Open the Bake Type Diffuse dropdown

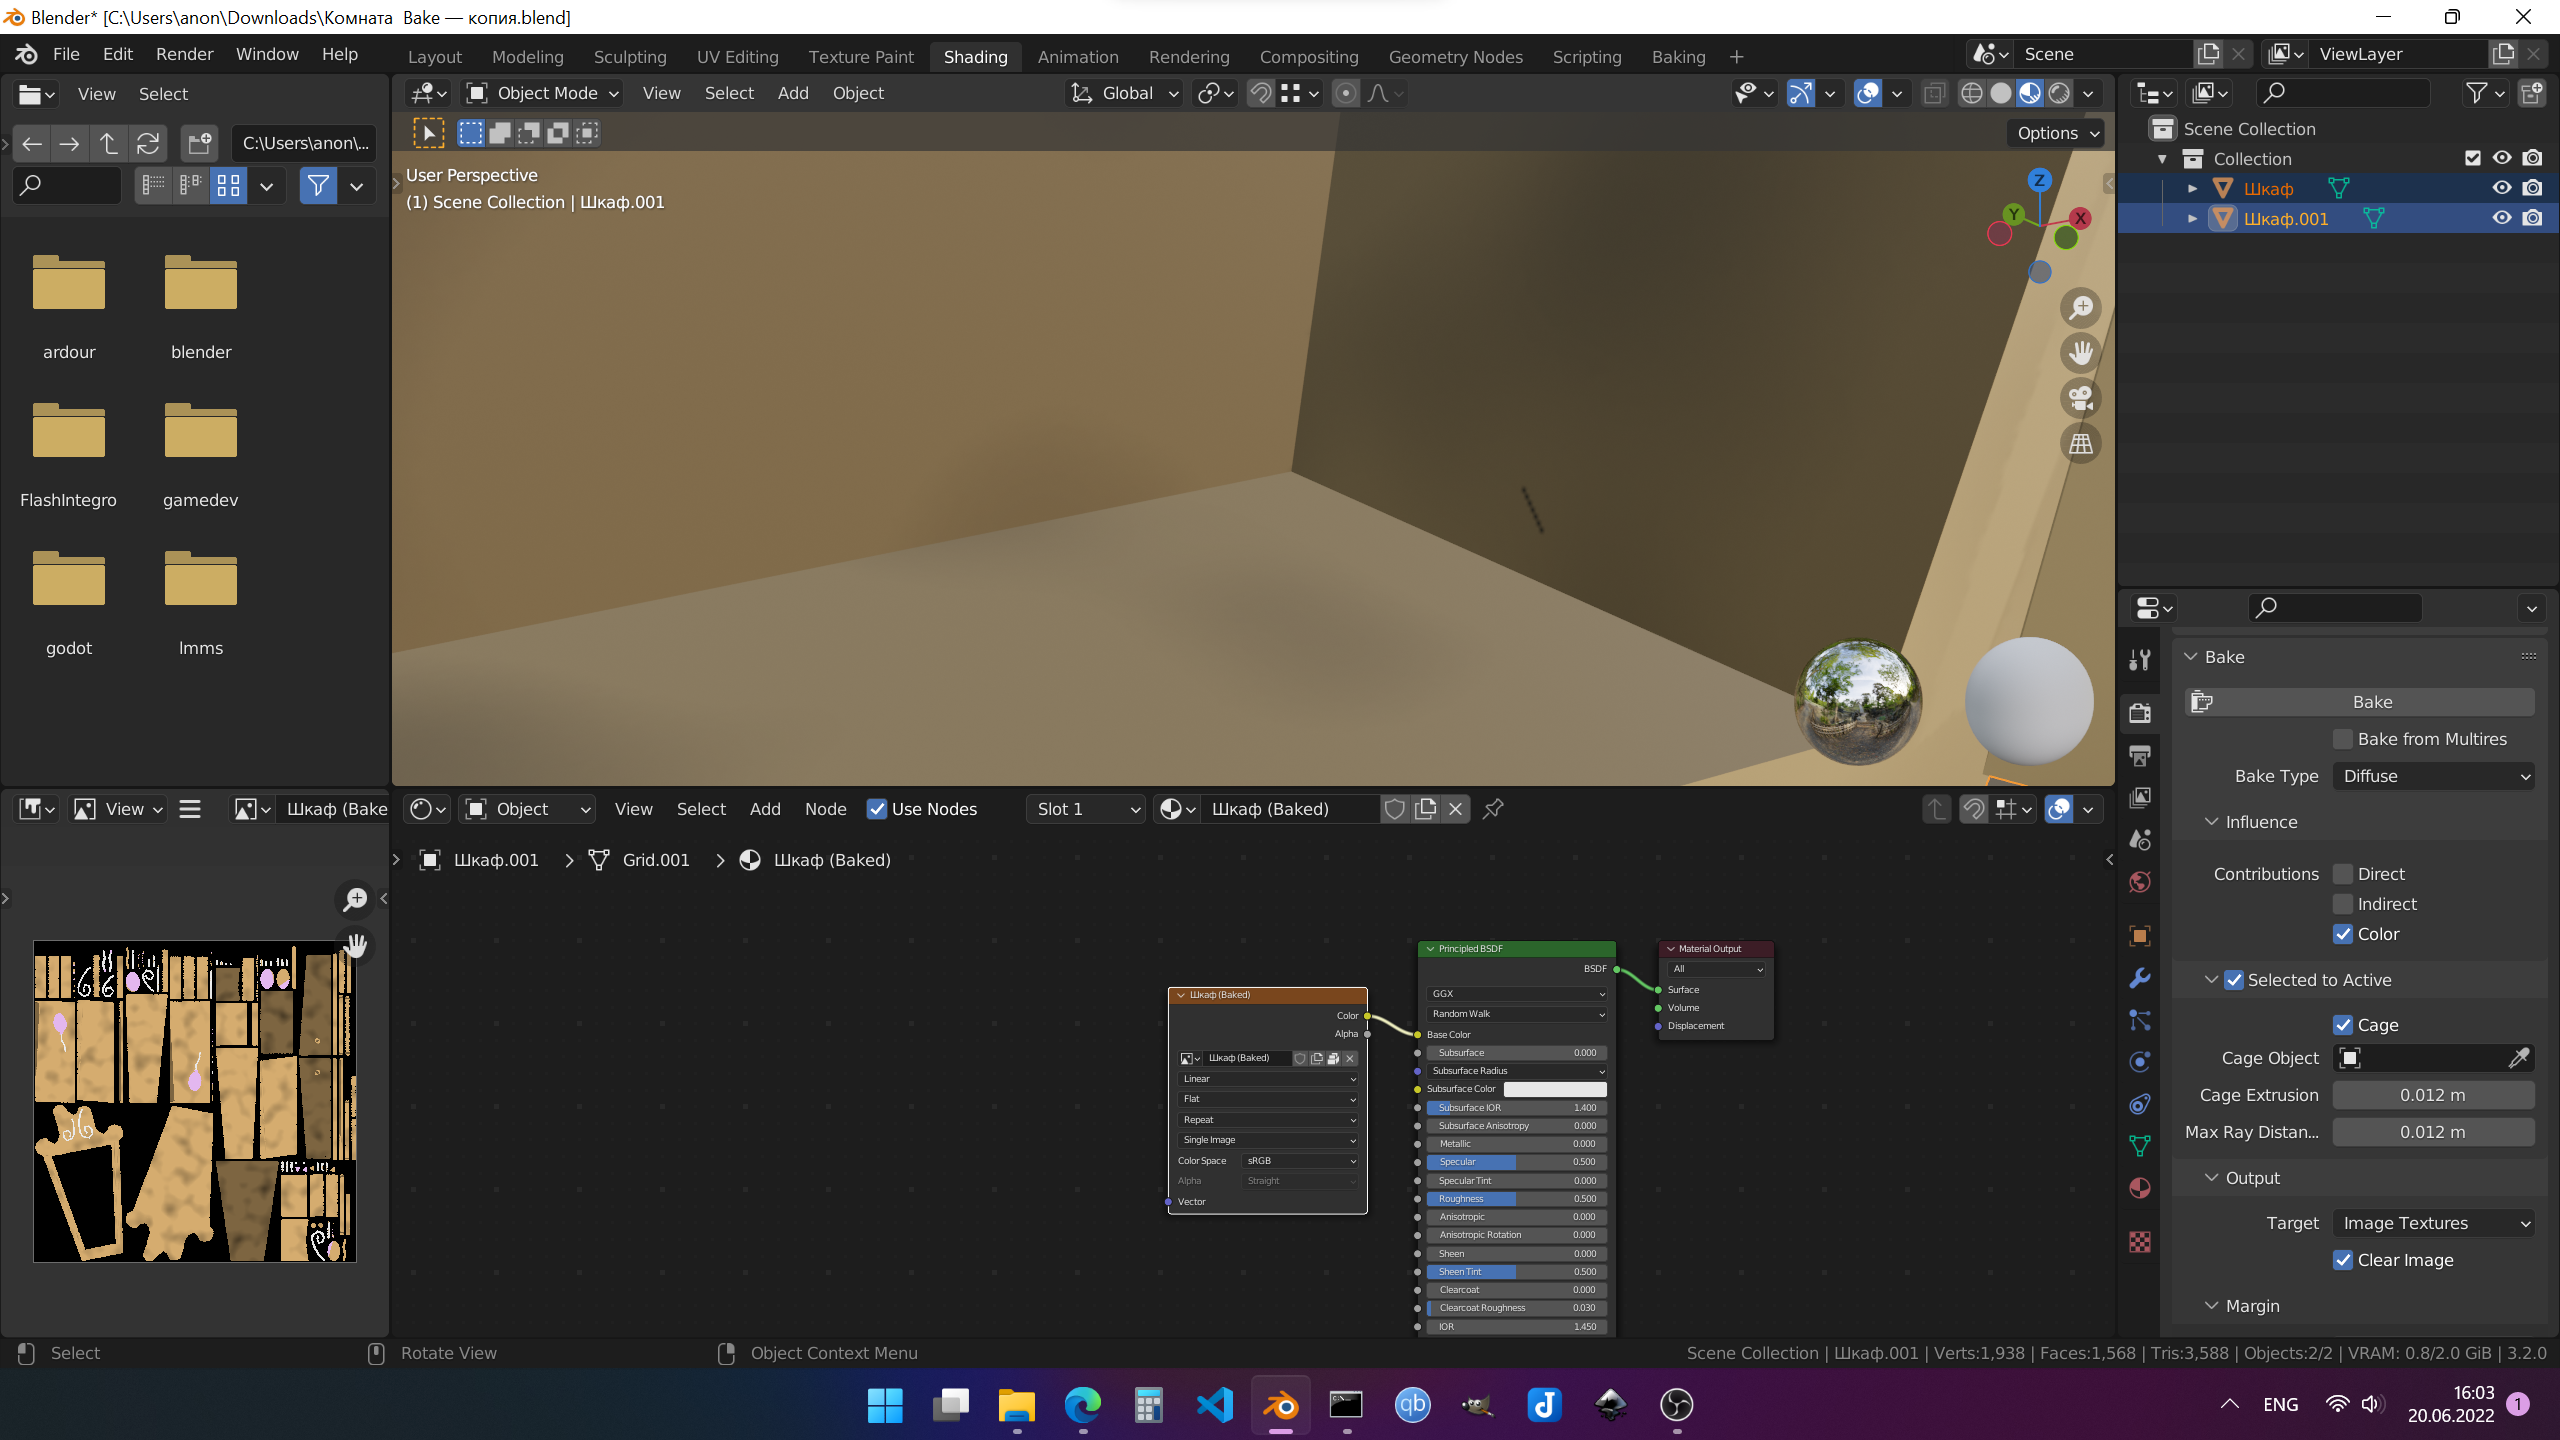[2433, 776]
